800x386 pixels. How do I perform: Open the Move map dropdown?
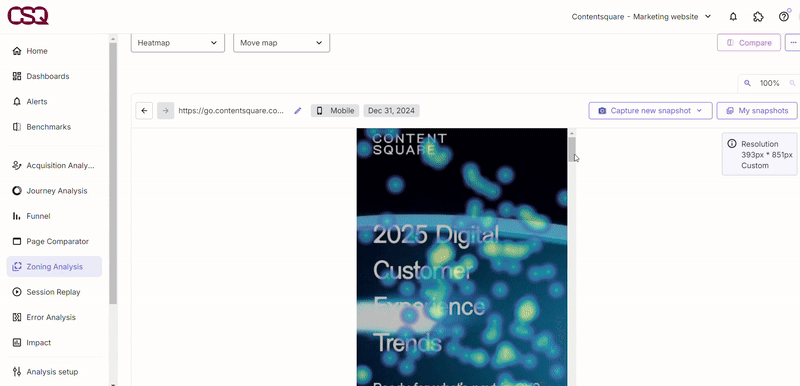pyautogui.click(x=281, y=43)
